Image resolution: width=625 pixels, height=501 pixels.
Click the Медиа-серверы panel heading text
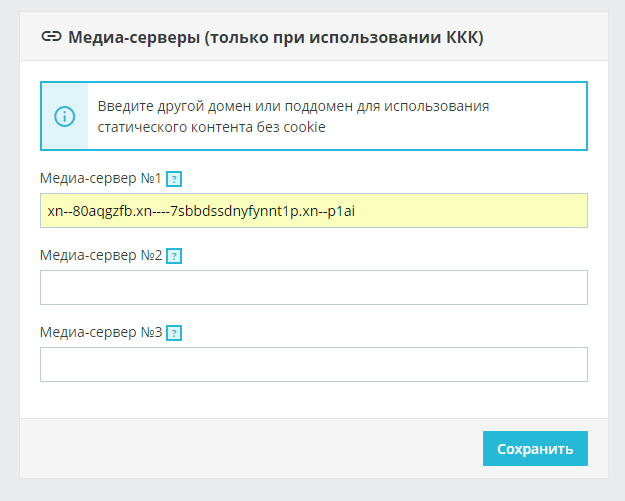pos(276,37)
